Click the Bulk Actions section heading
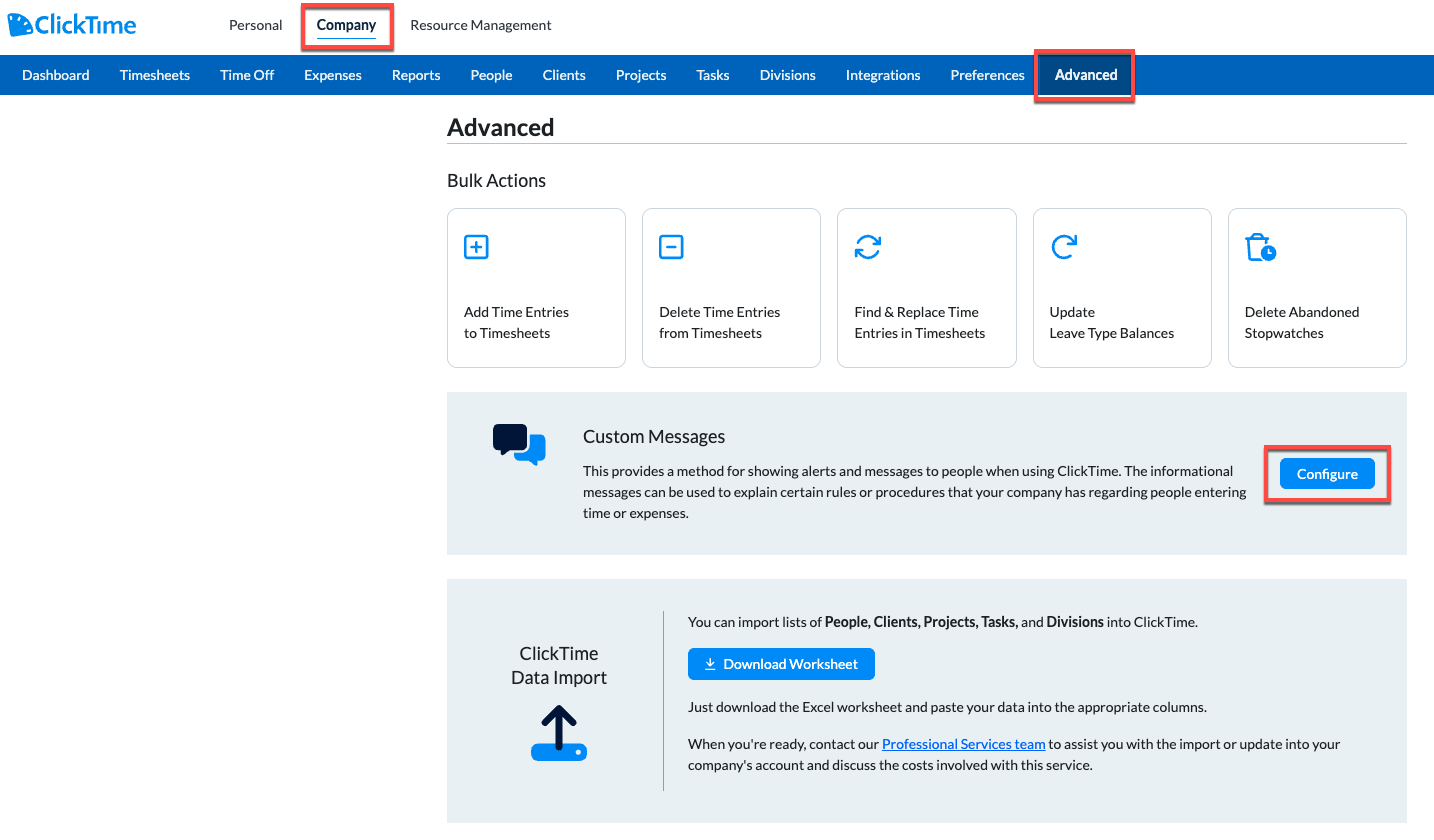1434x840 pixels. (x=497, y=181)
